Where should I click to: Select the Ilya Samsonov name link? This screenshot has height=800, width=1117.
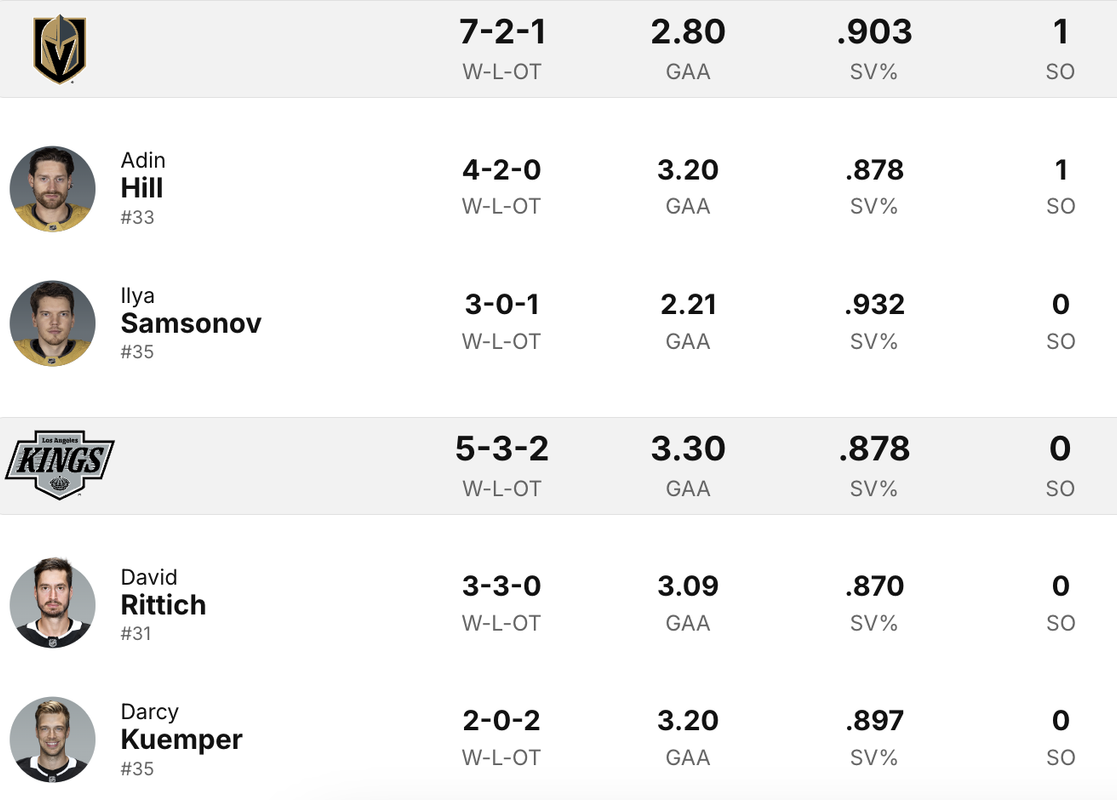pyautogui.click(x=191, y=310)
